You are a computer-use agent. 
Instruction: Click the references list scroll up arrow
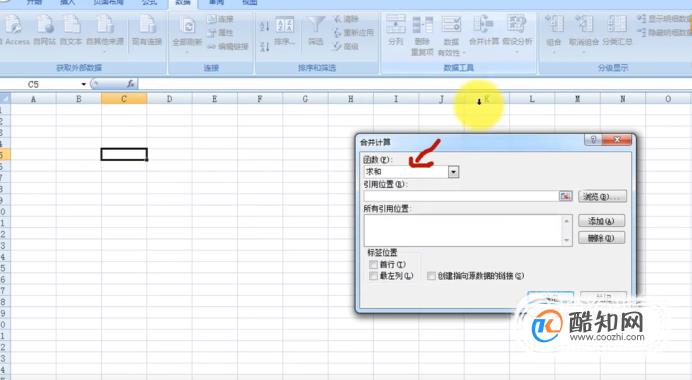point(567,220)
